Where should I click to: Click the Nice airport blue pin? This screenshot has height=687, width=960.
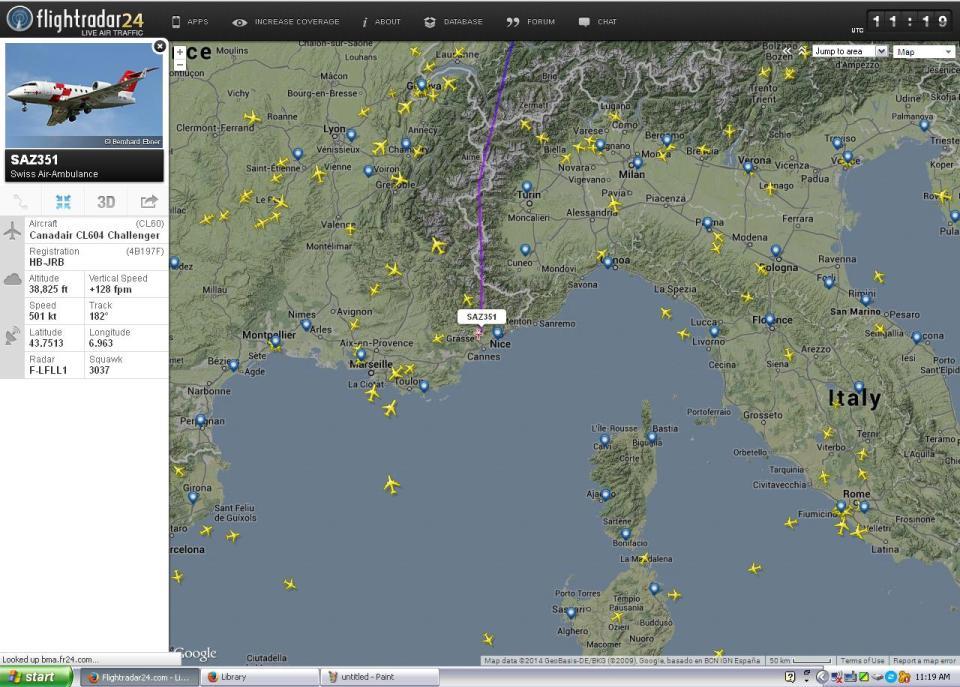(x=498, y=332)
